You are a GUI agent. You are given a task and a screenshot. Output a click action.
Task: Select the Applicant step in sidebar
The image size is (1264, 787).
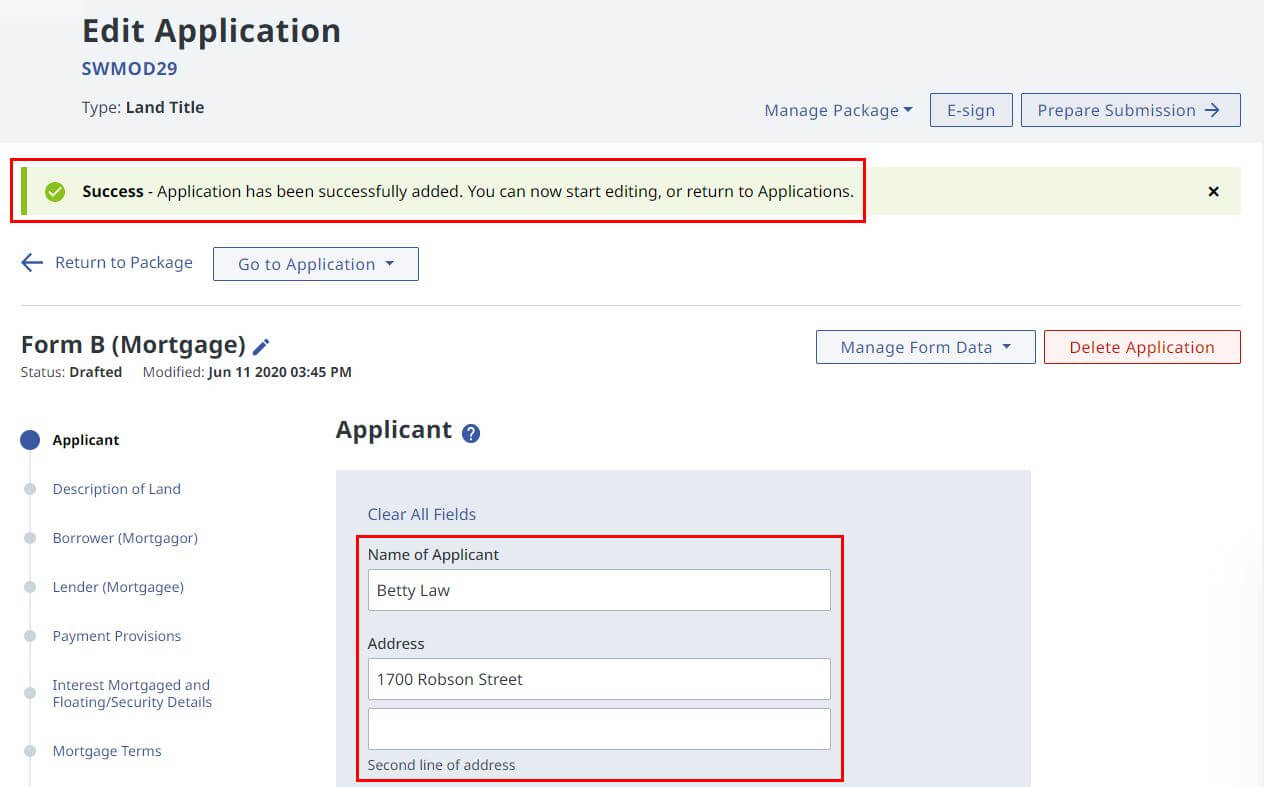pos(86,440)
